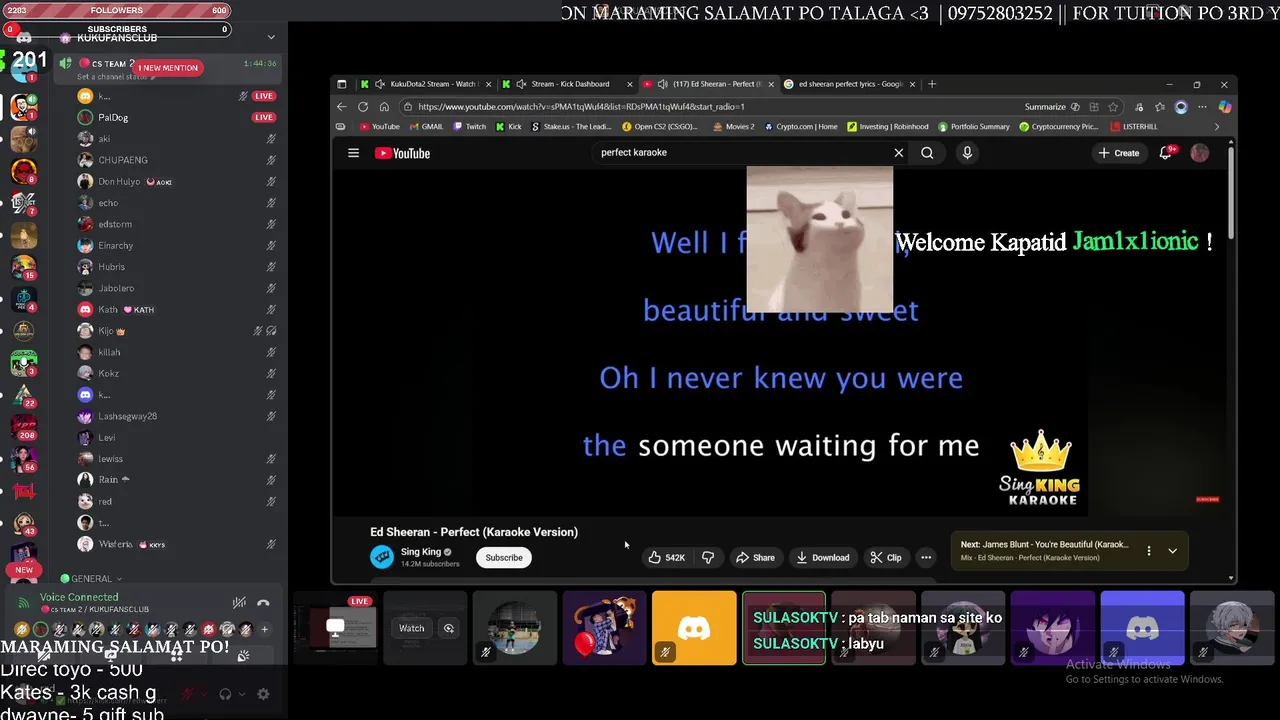Subscribe to Sing King channel

tap(504, 557)
